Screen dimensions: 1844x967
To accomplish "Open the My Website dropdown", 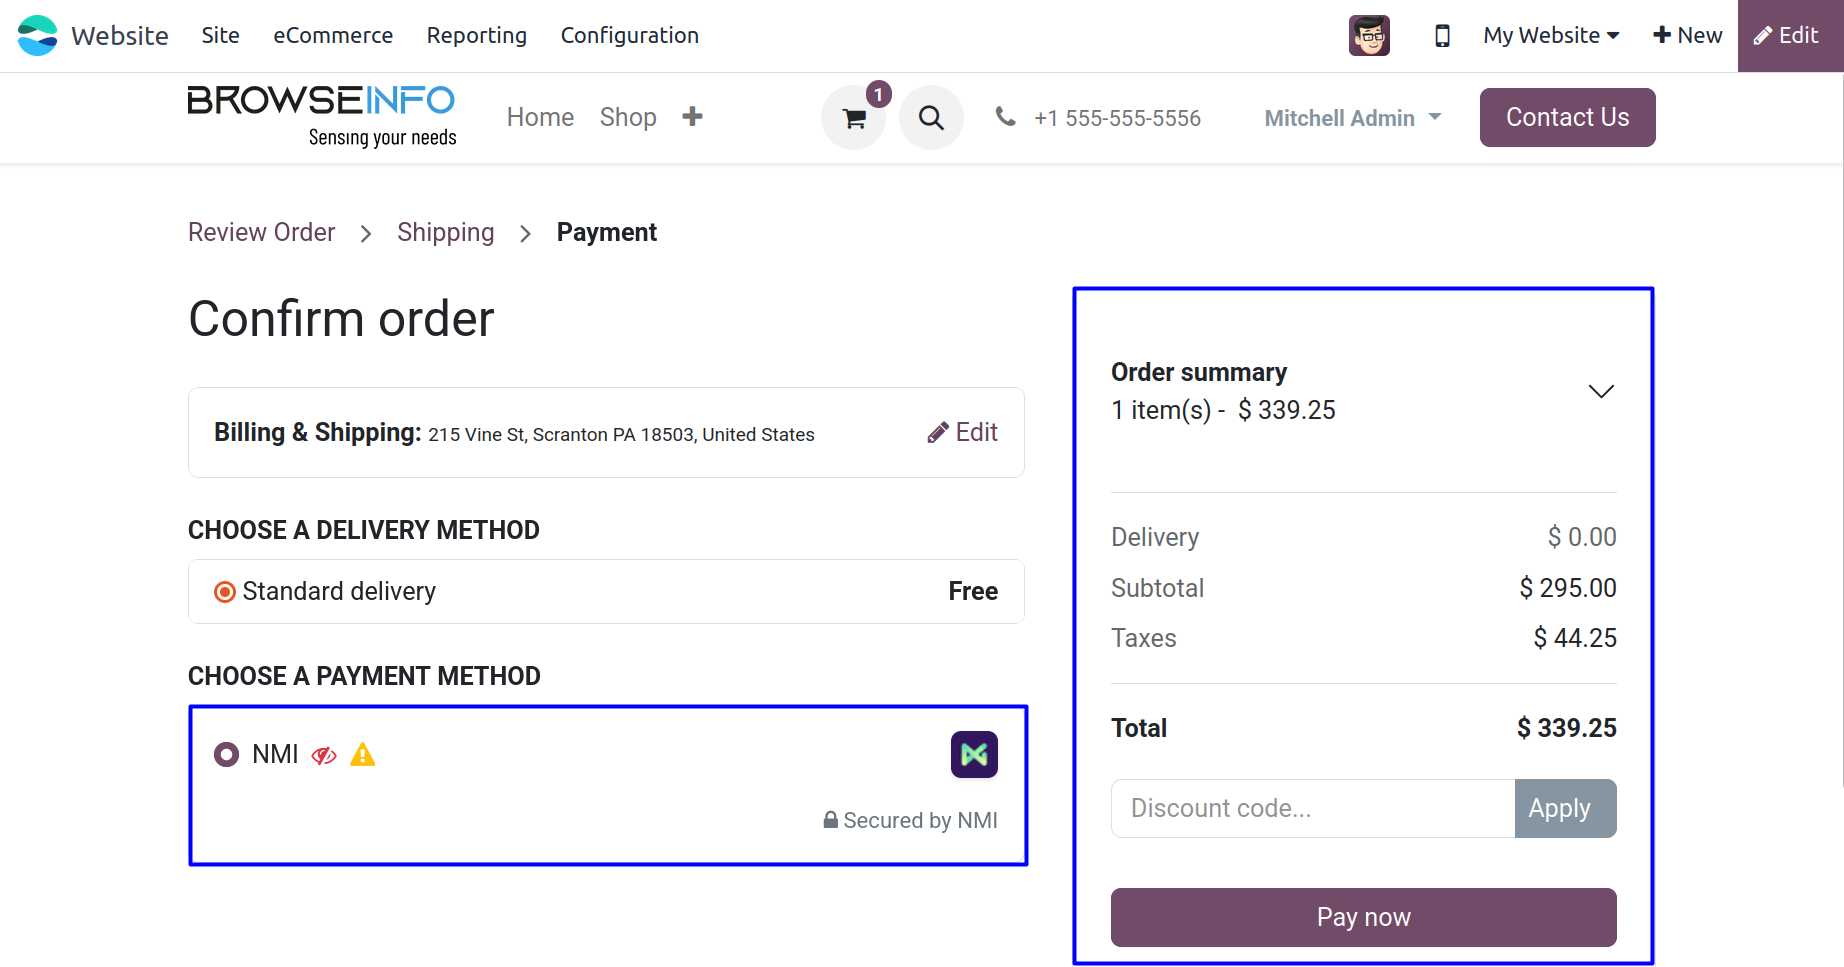I will (x=1550, y=36).
